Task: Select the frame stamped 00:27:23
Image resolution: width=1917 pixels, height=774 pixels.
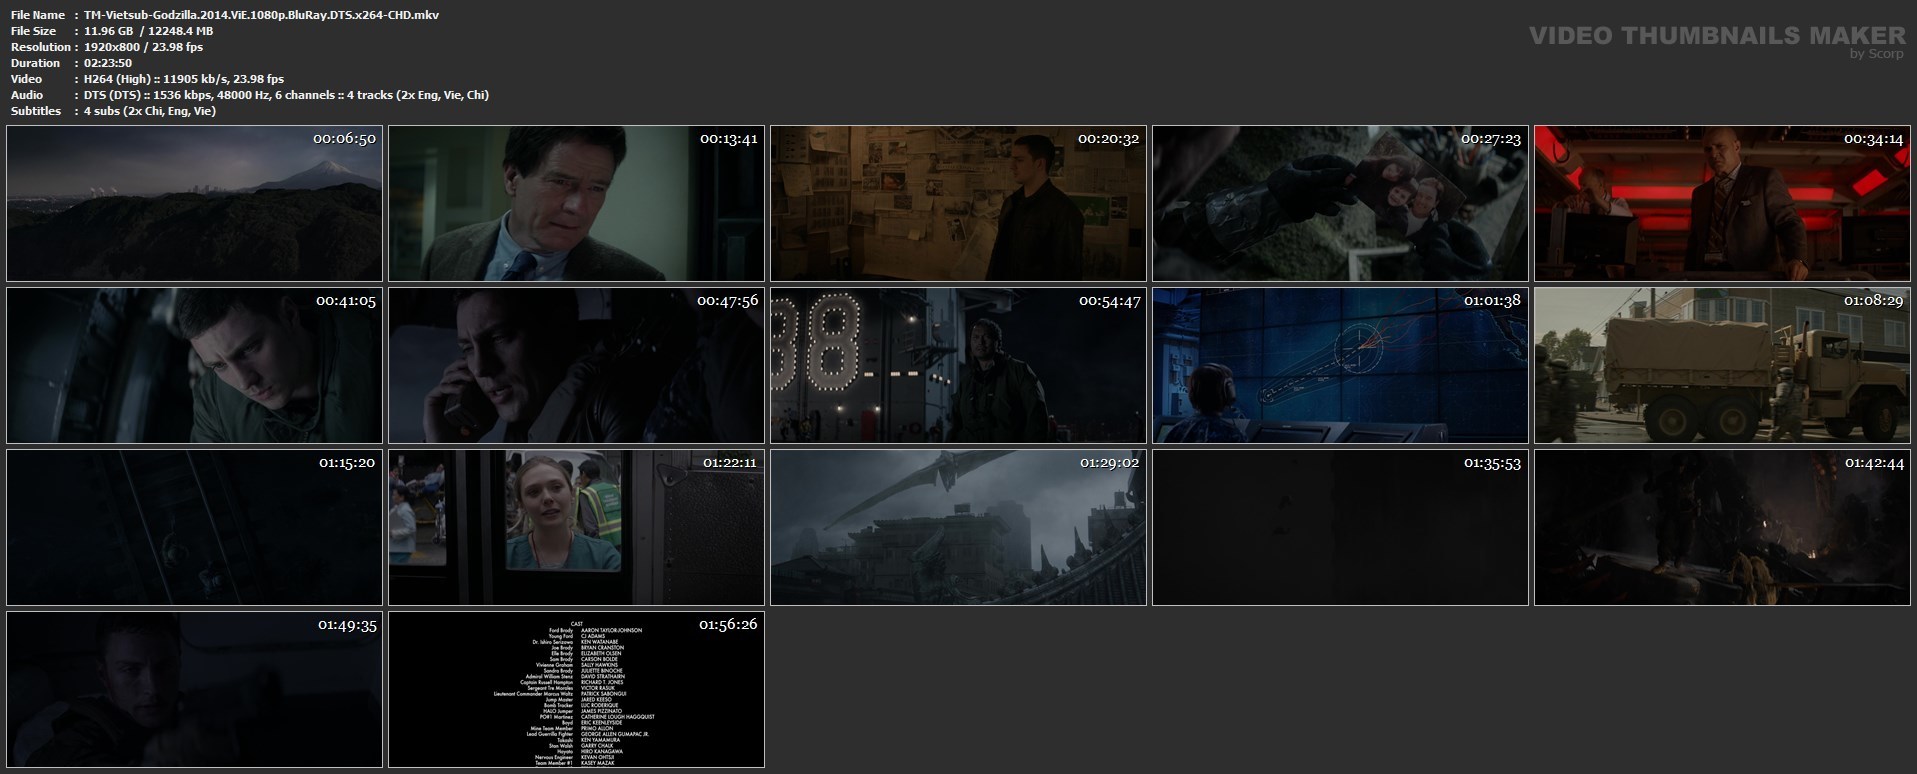Action: [1340, 203]
